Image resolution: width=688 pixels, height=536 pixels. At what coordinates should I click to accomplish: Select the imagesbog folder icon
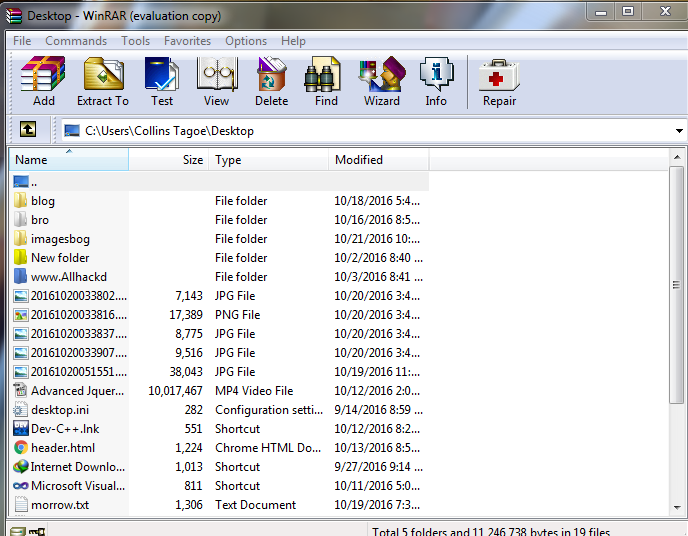(20, 238)
